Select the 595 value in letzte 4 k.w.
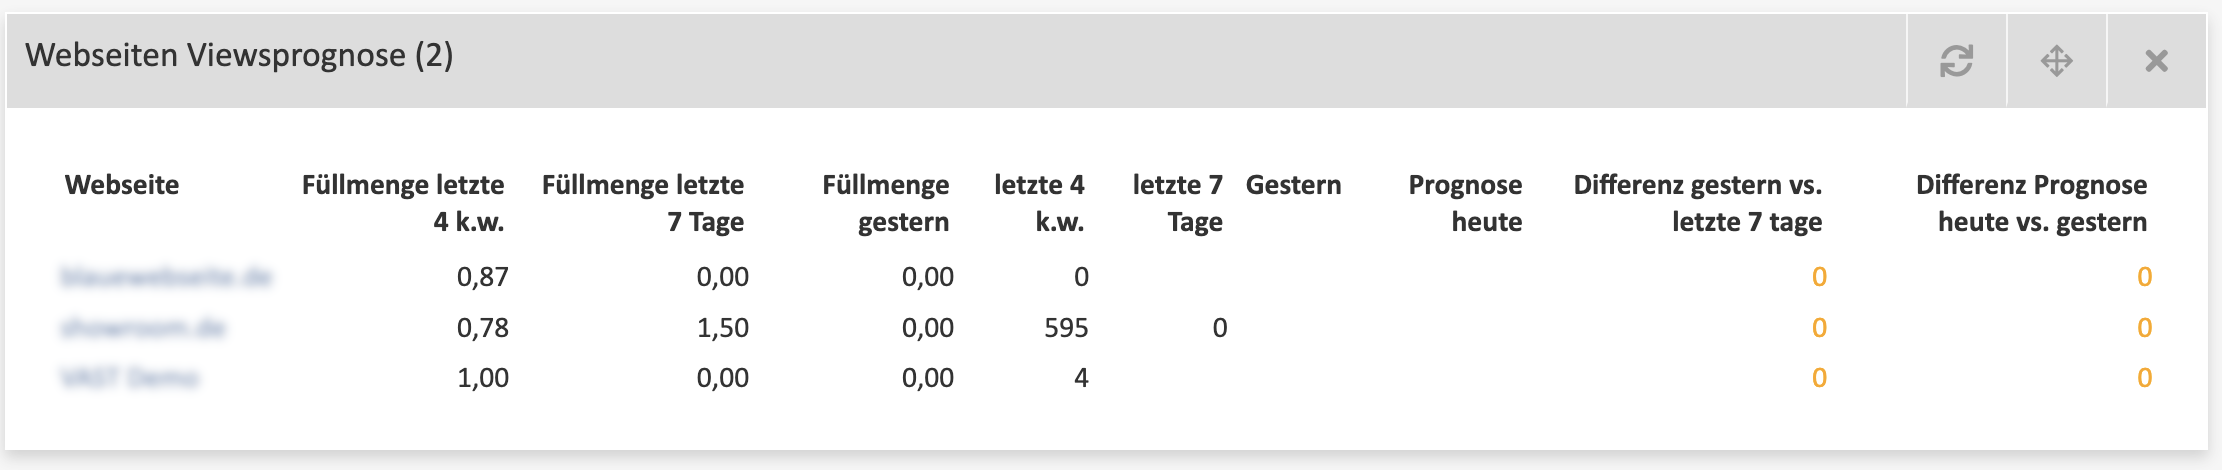The height and width of the screenshot is (470, 2222). [x=1066, y=328]
